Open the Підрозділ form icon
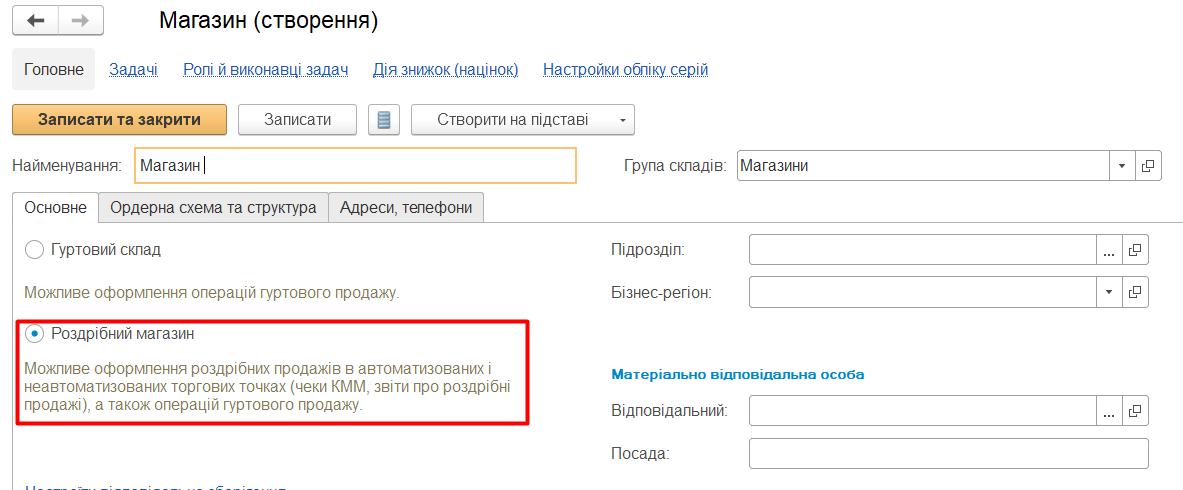The height and width of the screenshot is (490, 1183). click(x=1135, y=250)
